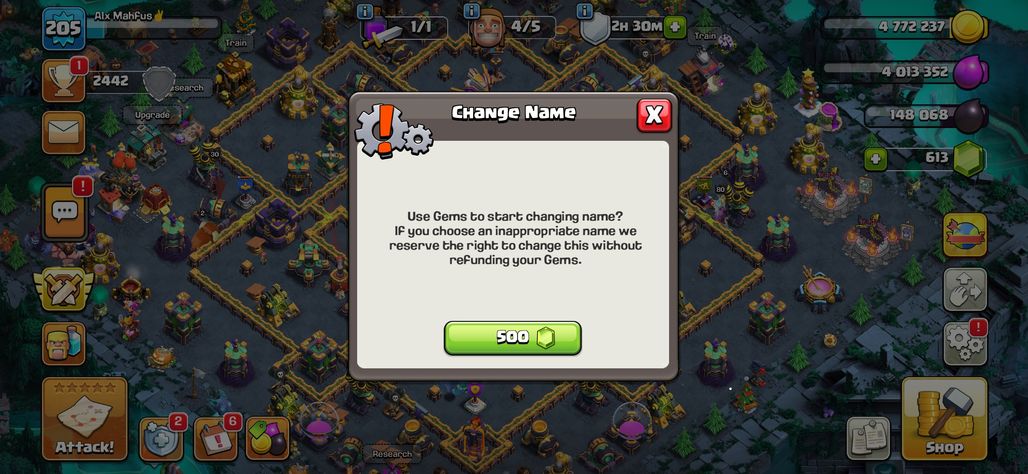Confirm name change with 500 gems button
1028x474 pixels.
coord(513,338)
